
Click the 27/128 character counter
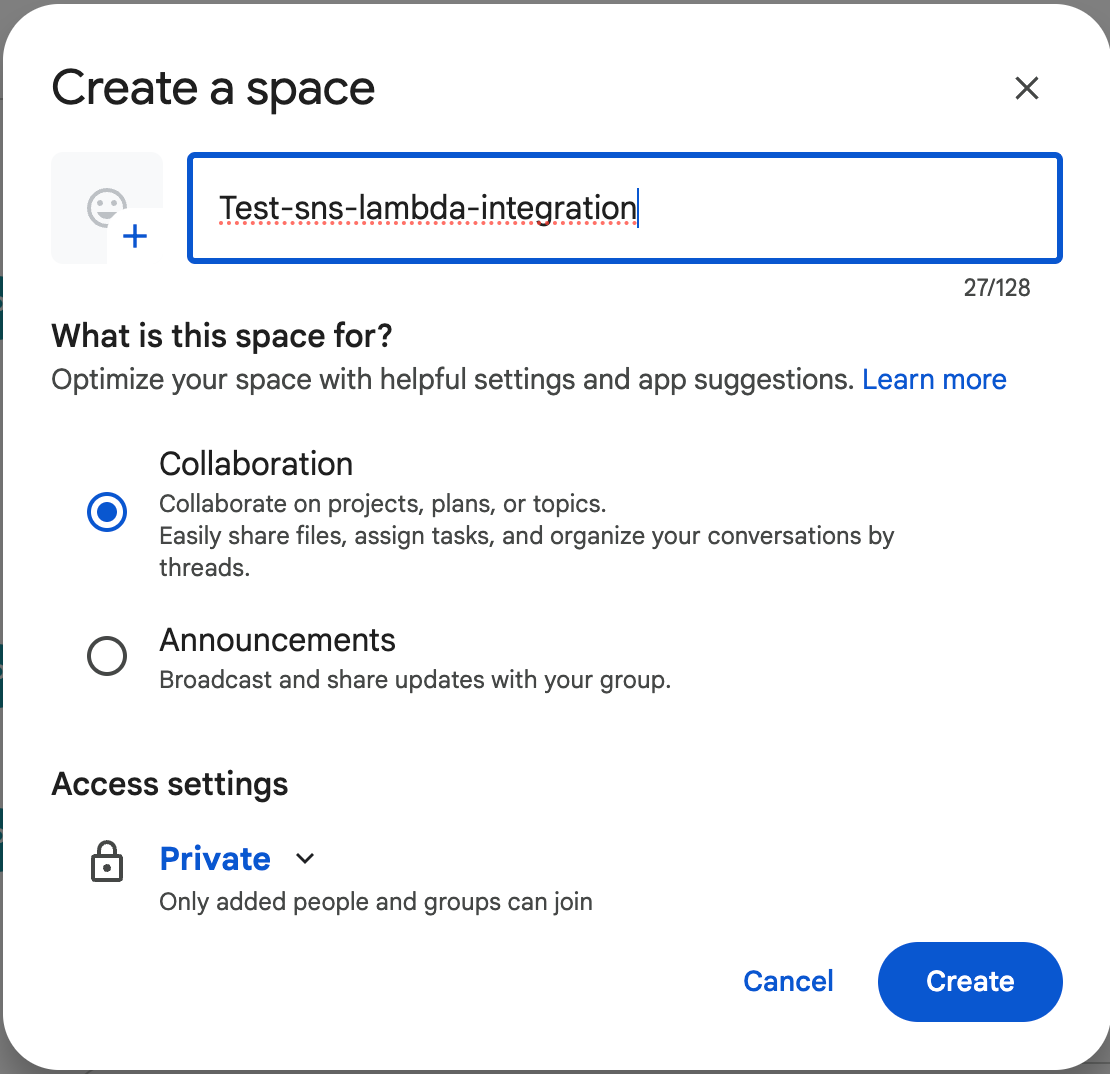point(997,287)
